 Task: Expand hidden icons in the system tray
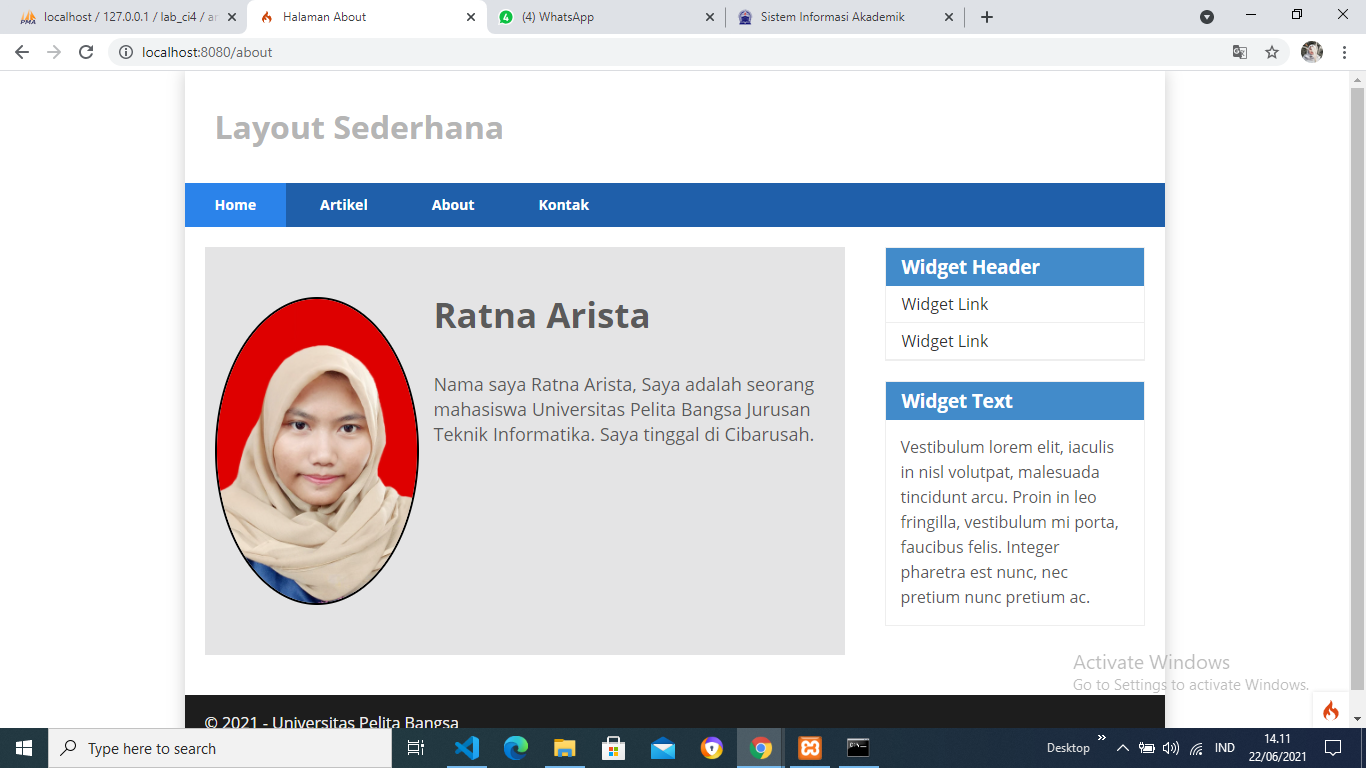pyautogui.click(x=1122, y=748)
